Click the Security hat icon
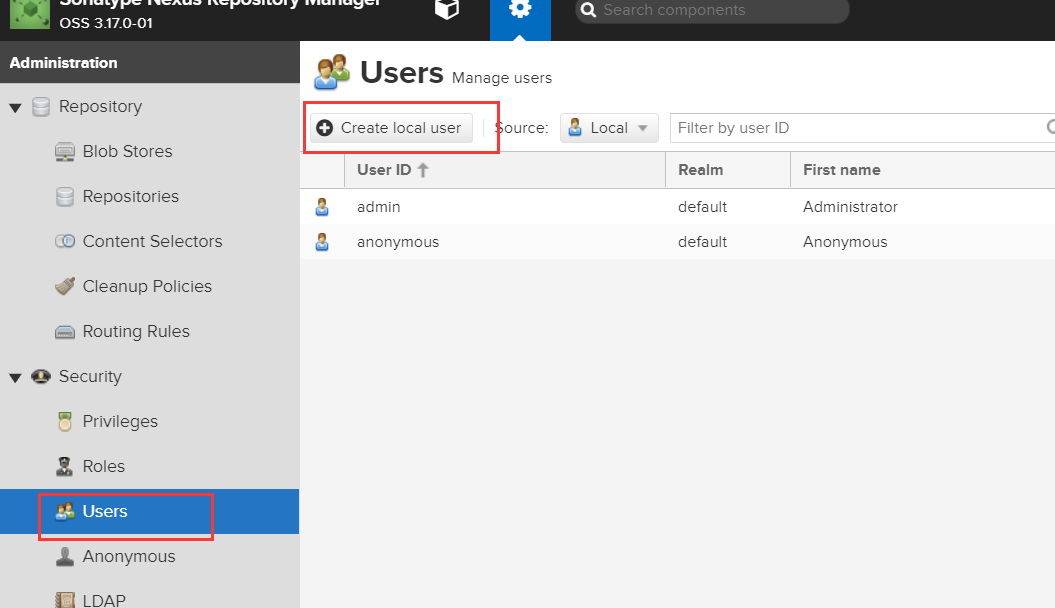The height and width of the screenshot is (608, 1055). (x=41, y=376)
